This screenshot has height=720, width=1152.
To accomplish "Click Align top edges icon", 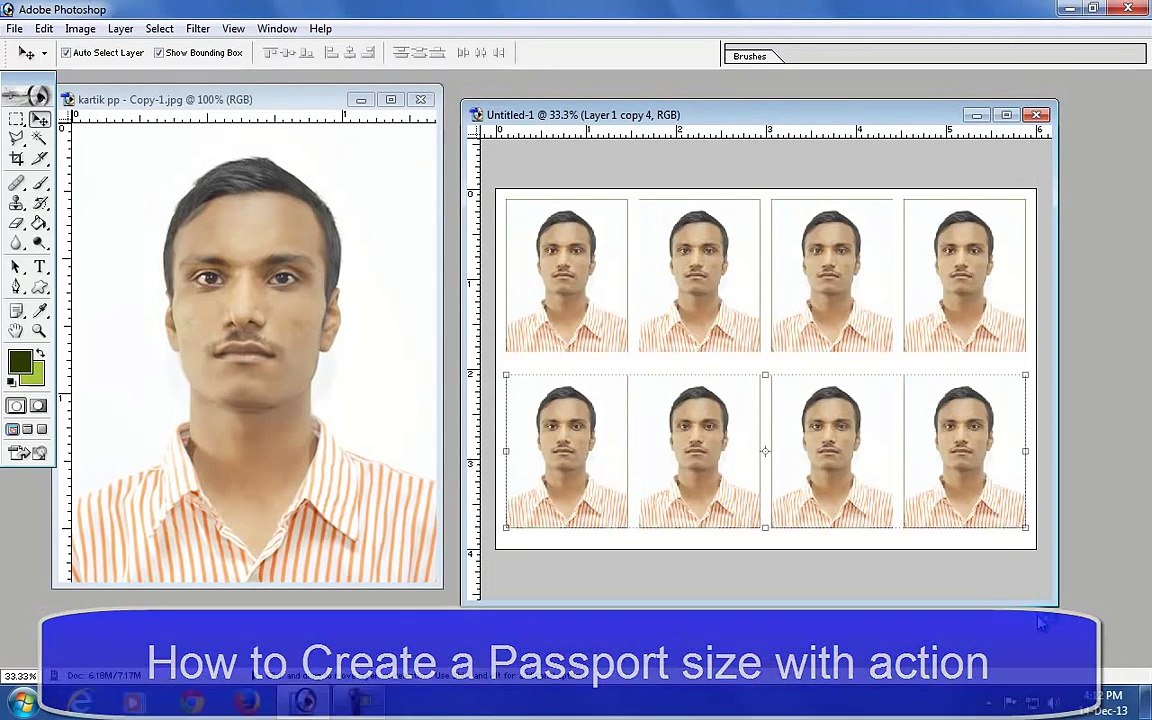I will tap(271, 53).
